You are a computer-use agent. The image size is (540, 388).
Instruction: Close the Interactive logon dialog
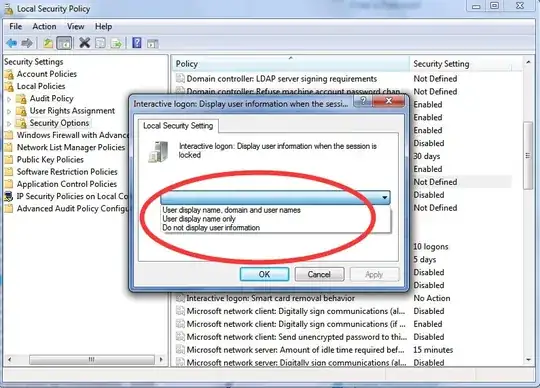click(x=389, y=101)
